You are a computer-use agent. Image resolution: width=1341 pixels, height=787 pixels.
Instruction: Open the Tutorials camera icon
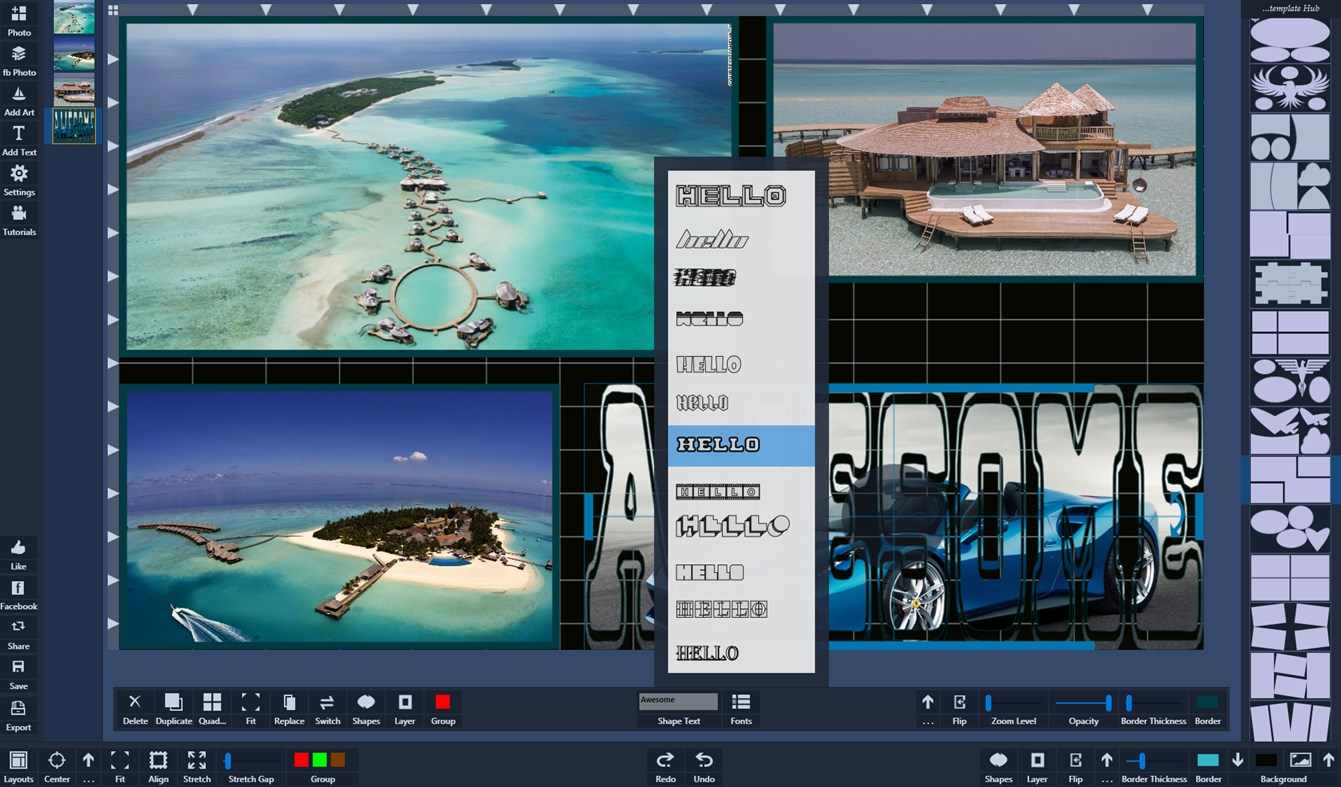click(x=18, y=214)
